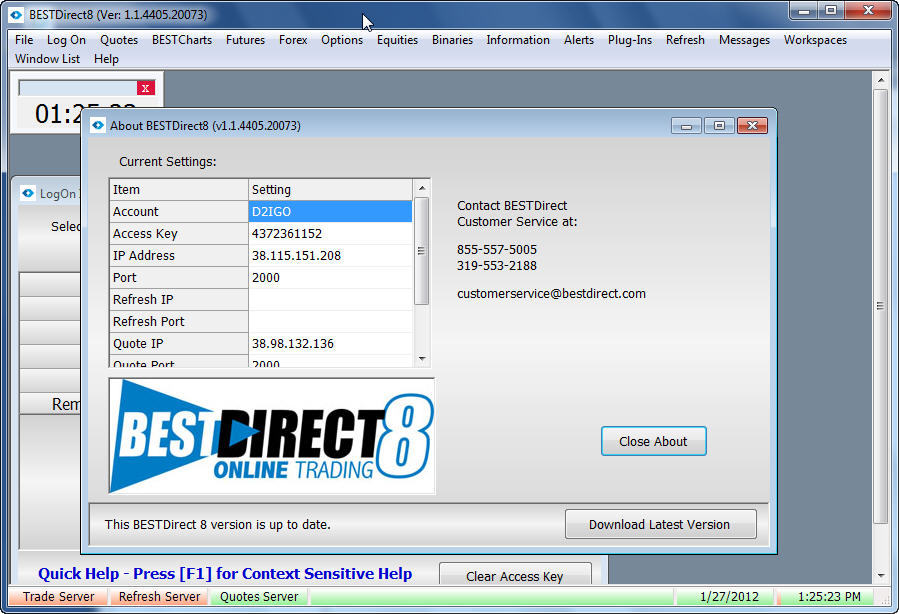Click the main window vertical scrollbar thumb

tap(881, 306)
